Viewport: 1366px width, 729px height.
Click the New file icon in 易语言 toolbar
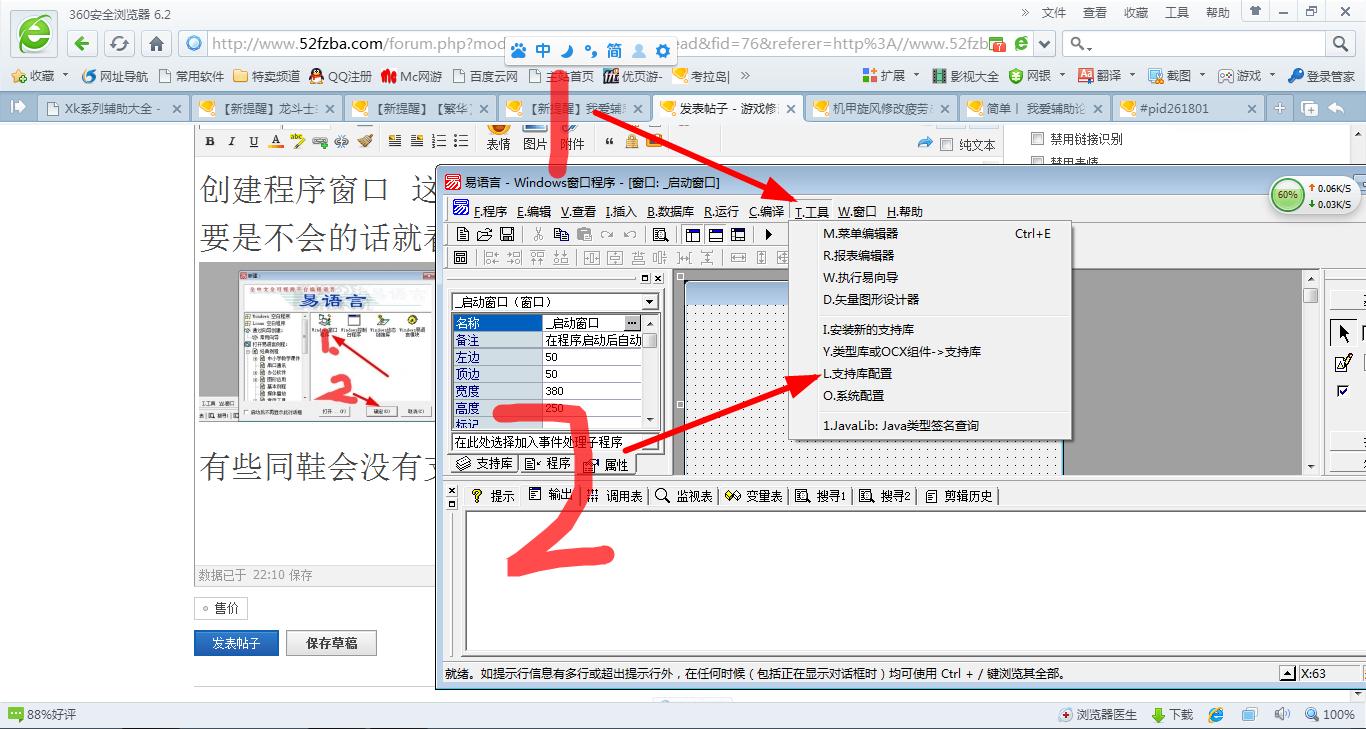click(x=463, y=235)
